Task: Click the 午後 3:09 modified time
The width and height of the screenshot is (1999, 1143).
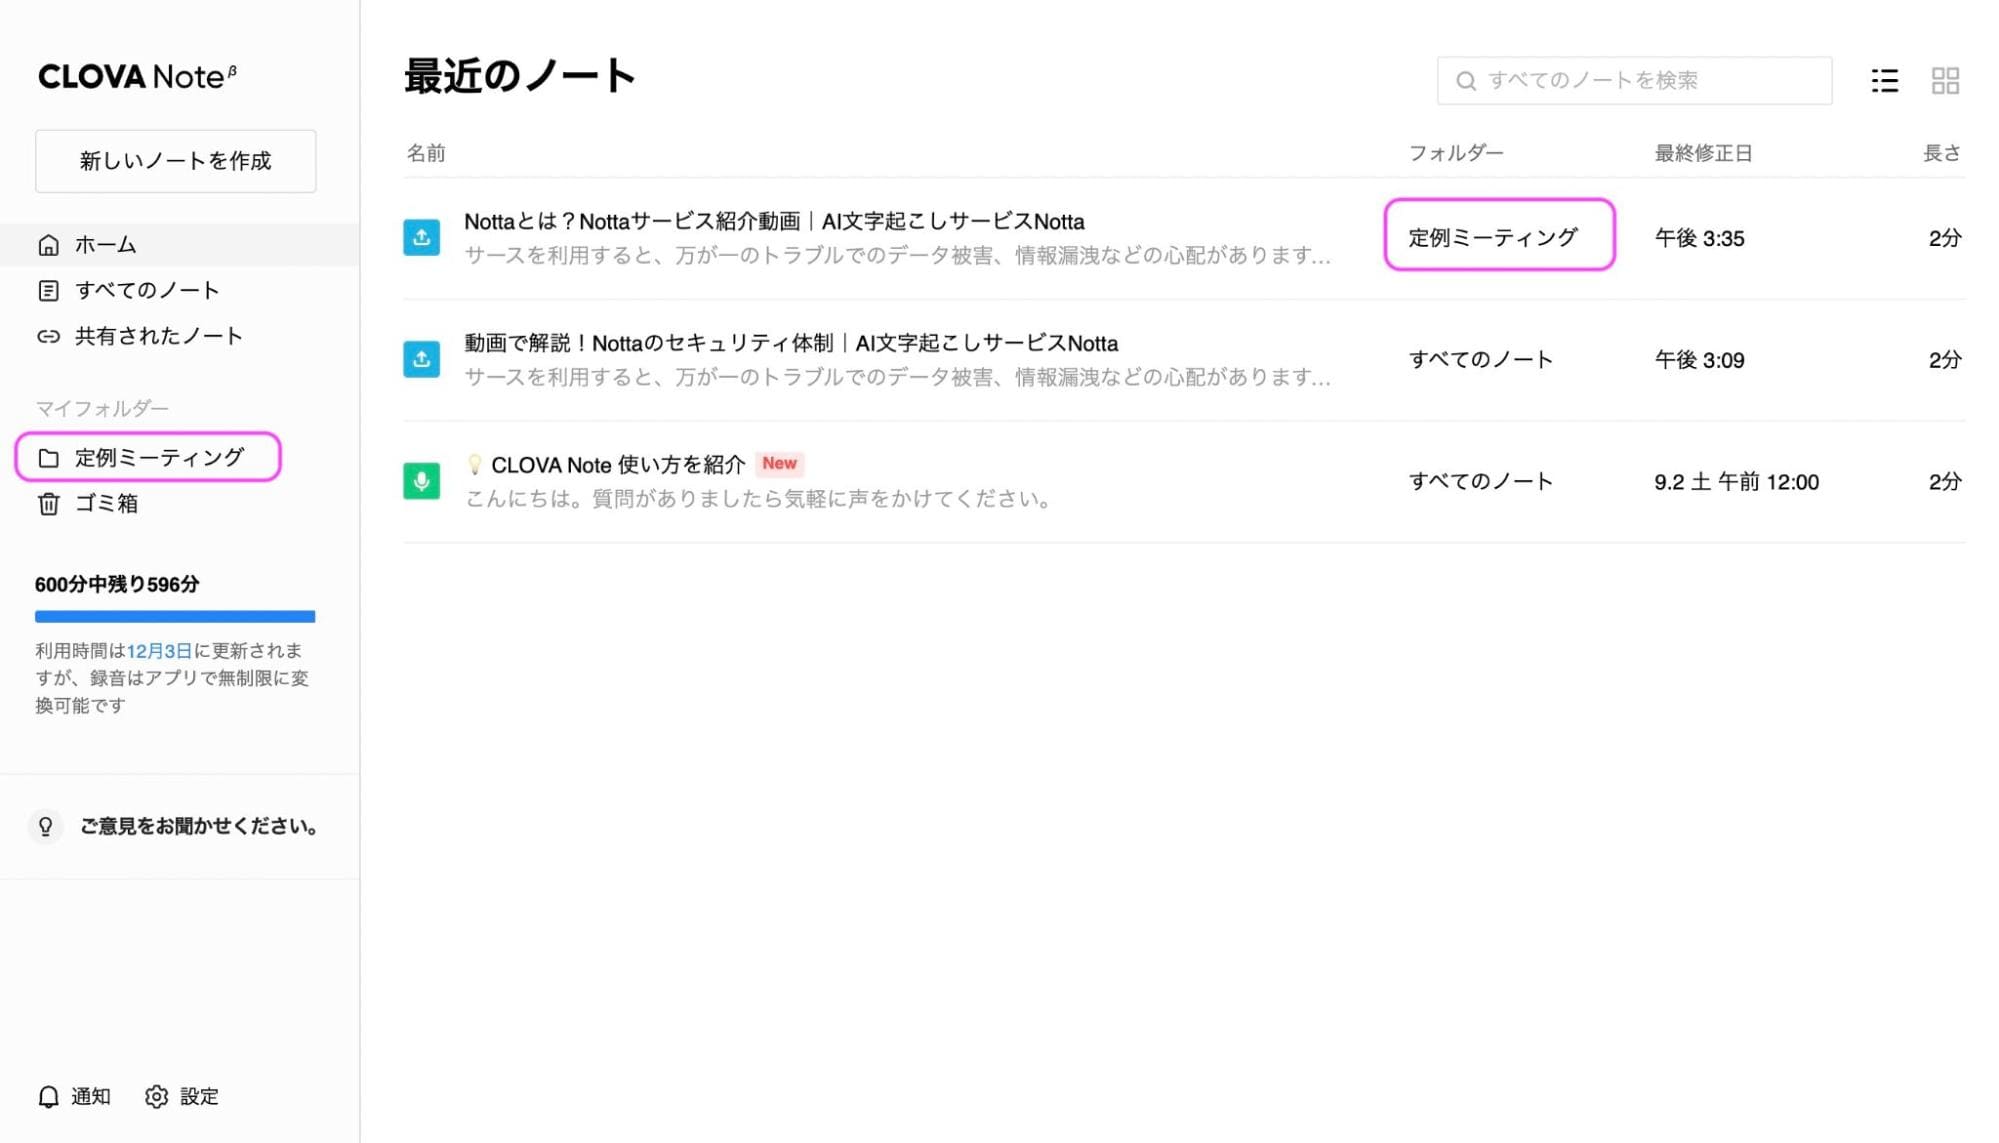Action: (x=1699, y=361)
